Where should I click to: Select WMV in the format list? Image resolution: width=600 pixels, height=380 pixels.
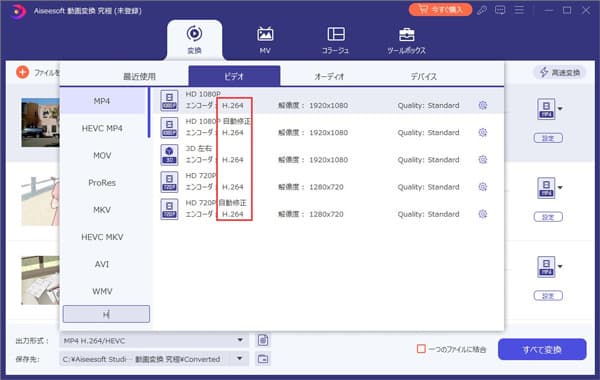coord(102,292)
